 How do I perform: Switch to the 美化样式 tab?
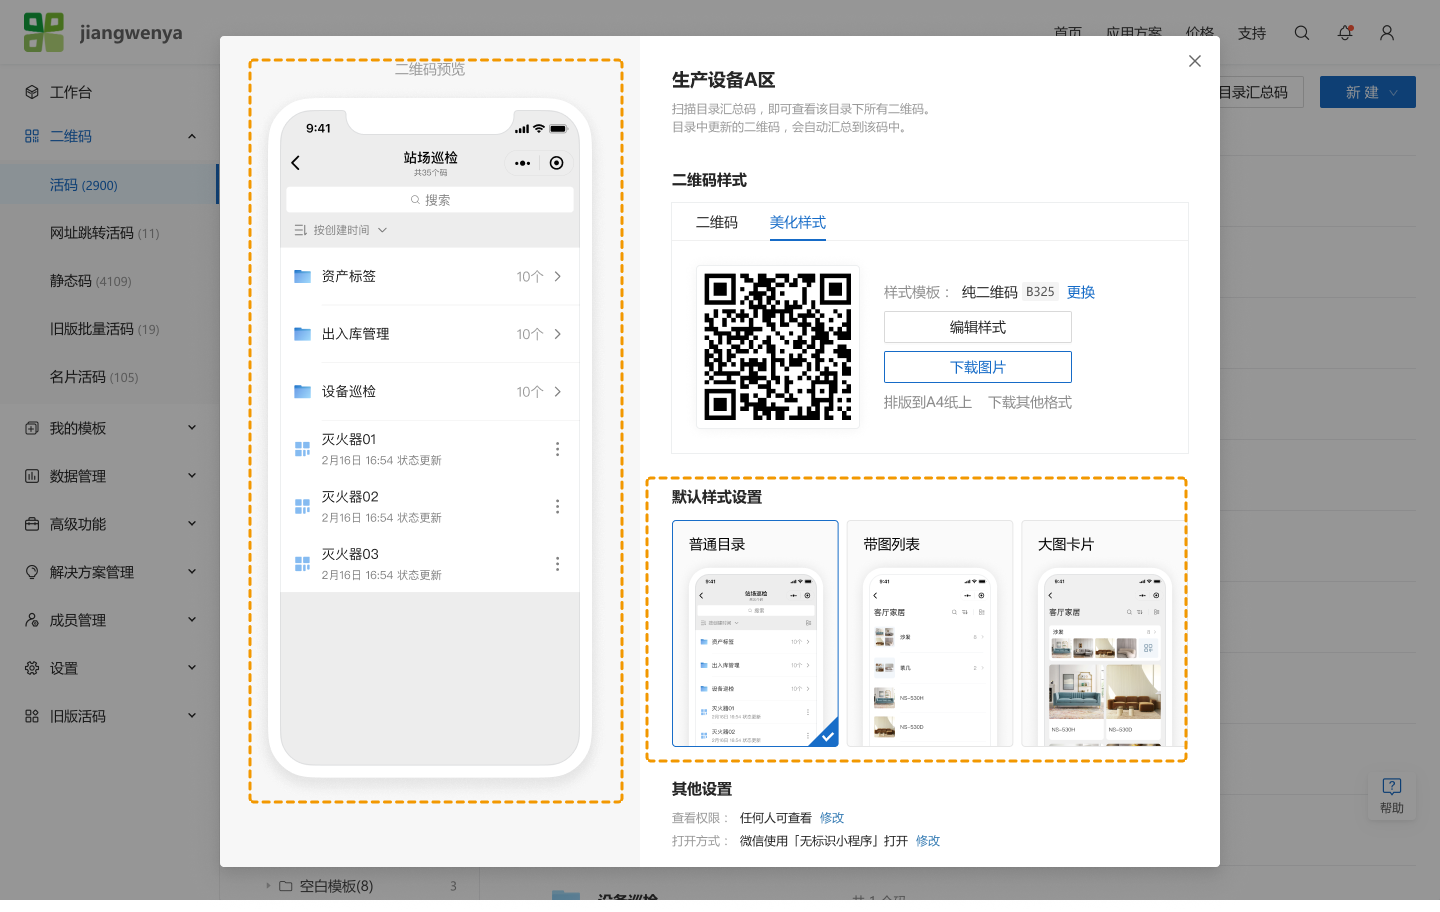pyautogui.click(x=797, y=222)
